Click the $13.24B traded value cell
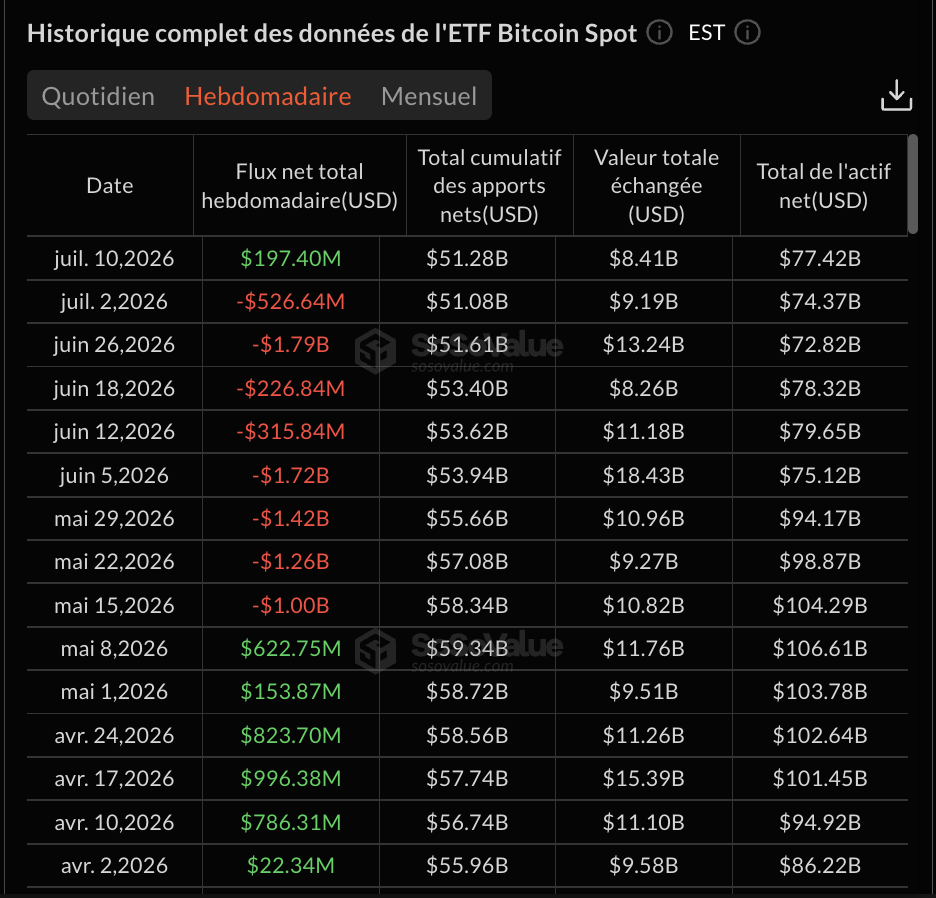The width and height of the screenshot is (936, 898). (644, 345)
